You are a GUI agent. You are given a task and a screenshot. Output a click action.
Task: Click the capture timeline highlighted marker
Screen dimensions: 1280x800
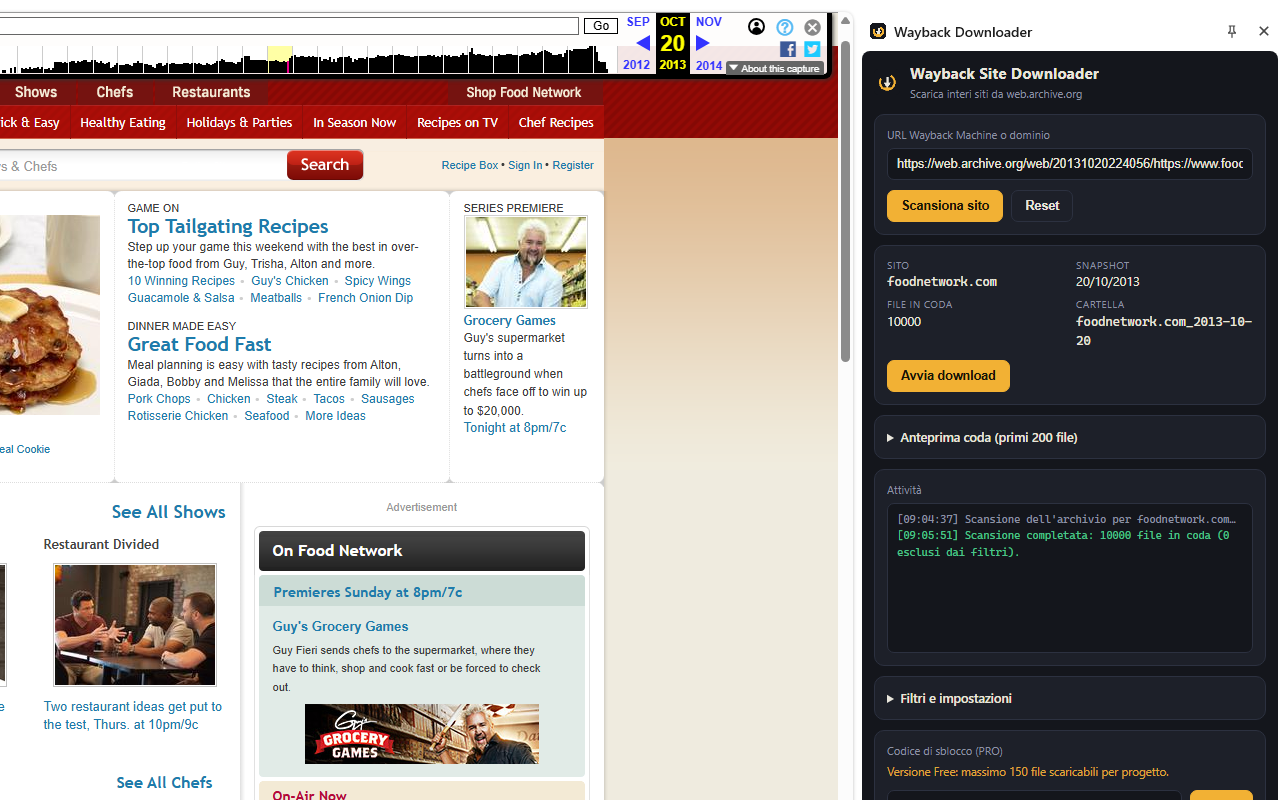tap(280, 59)
